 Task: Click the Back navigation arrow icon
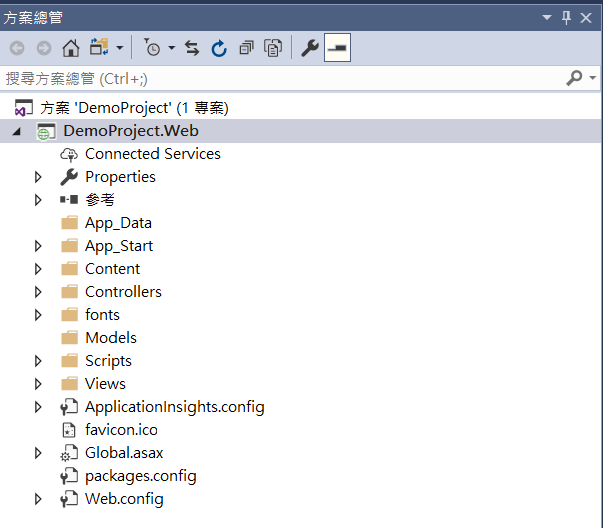[x=17, y=48]
